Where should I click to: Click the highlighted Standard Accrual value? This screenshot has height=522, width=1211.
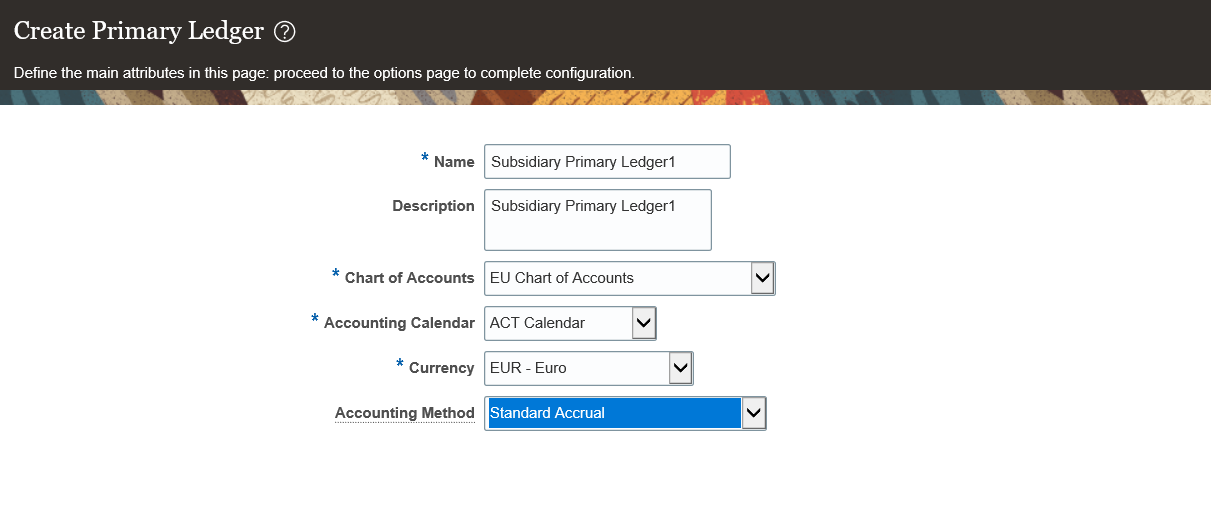613,413
